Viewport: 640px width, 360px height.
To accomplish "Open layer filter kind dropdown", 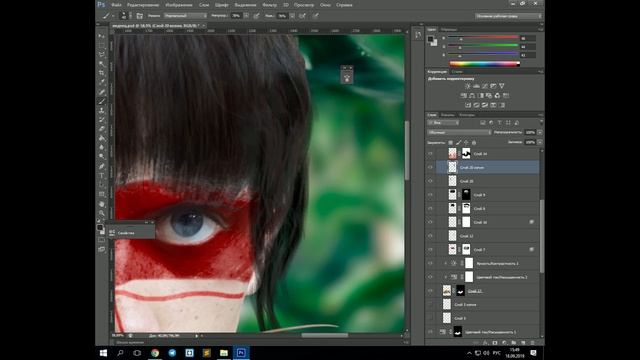I will point(443,122).
